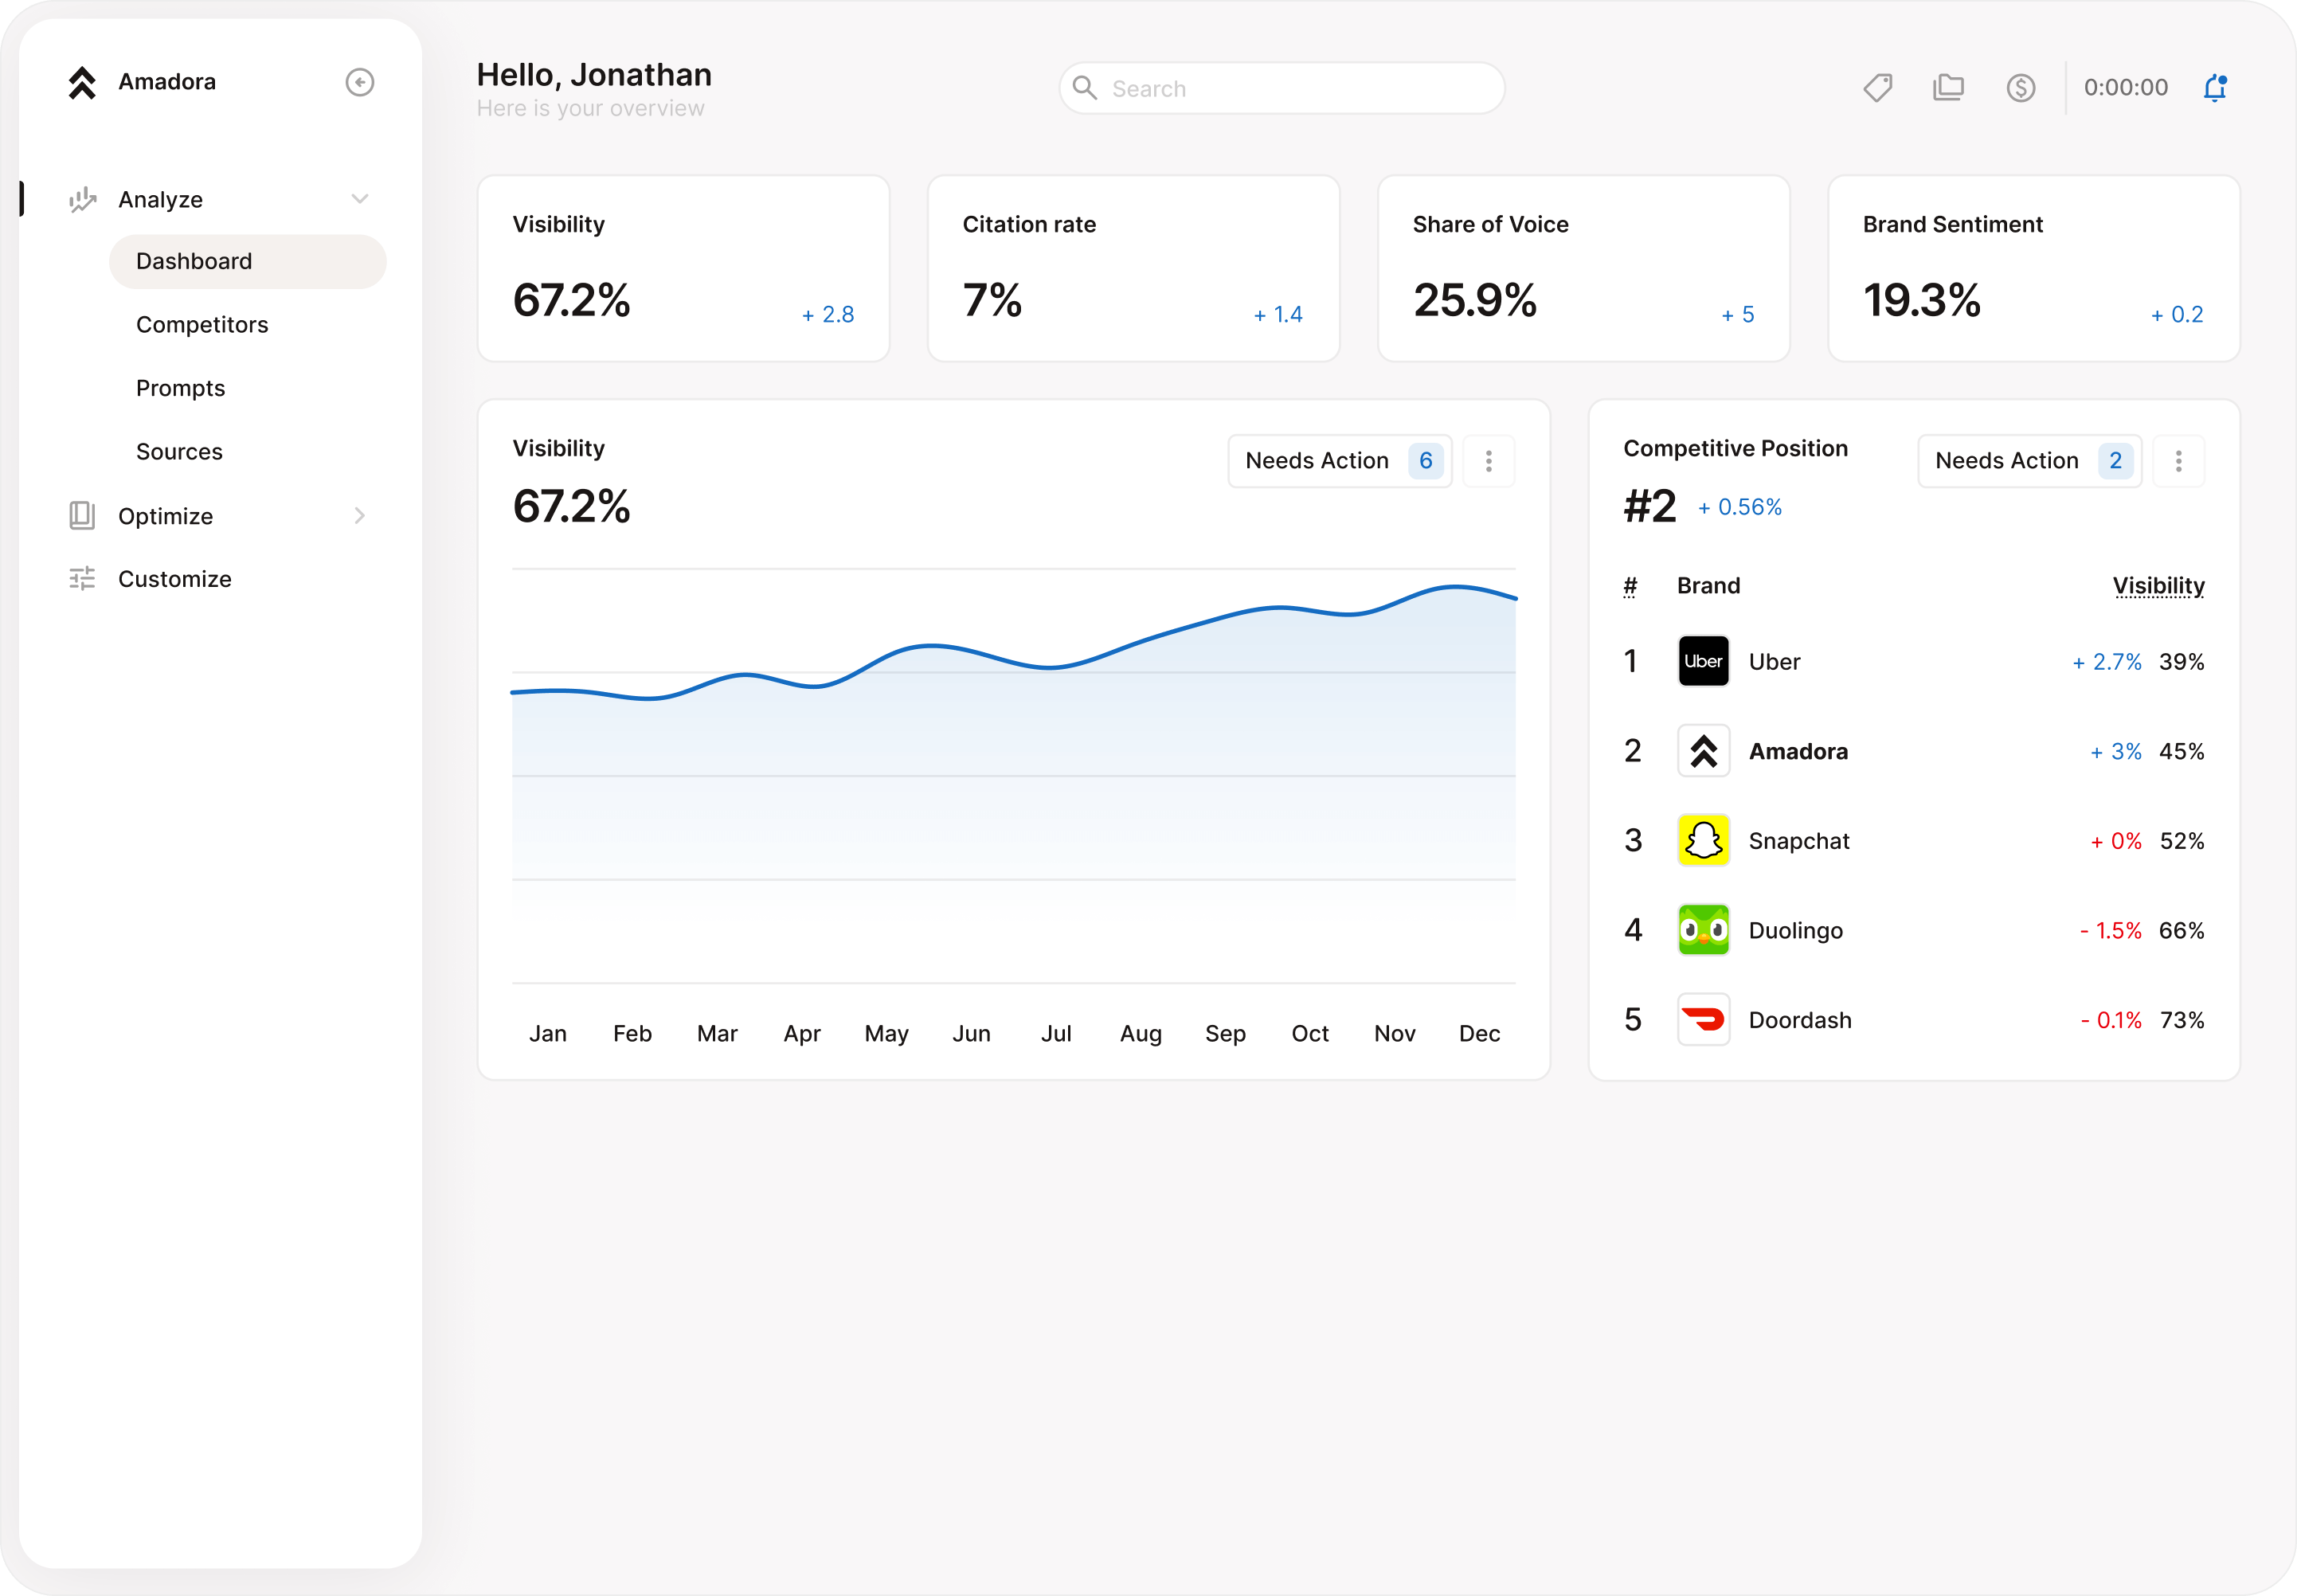Open the Competitive Position three-dot menu

(2179, 461)
